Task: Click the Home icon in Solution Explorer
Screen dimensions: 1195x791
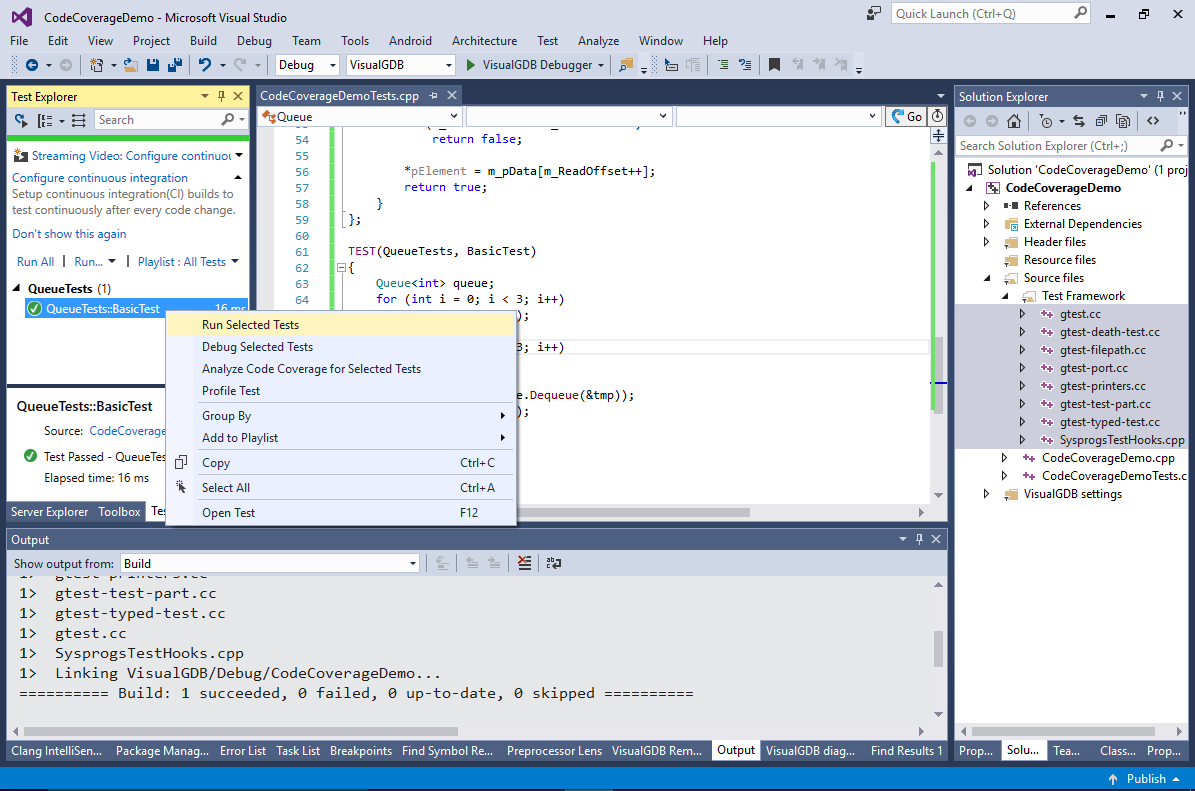Action: [1014, 120]
